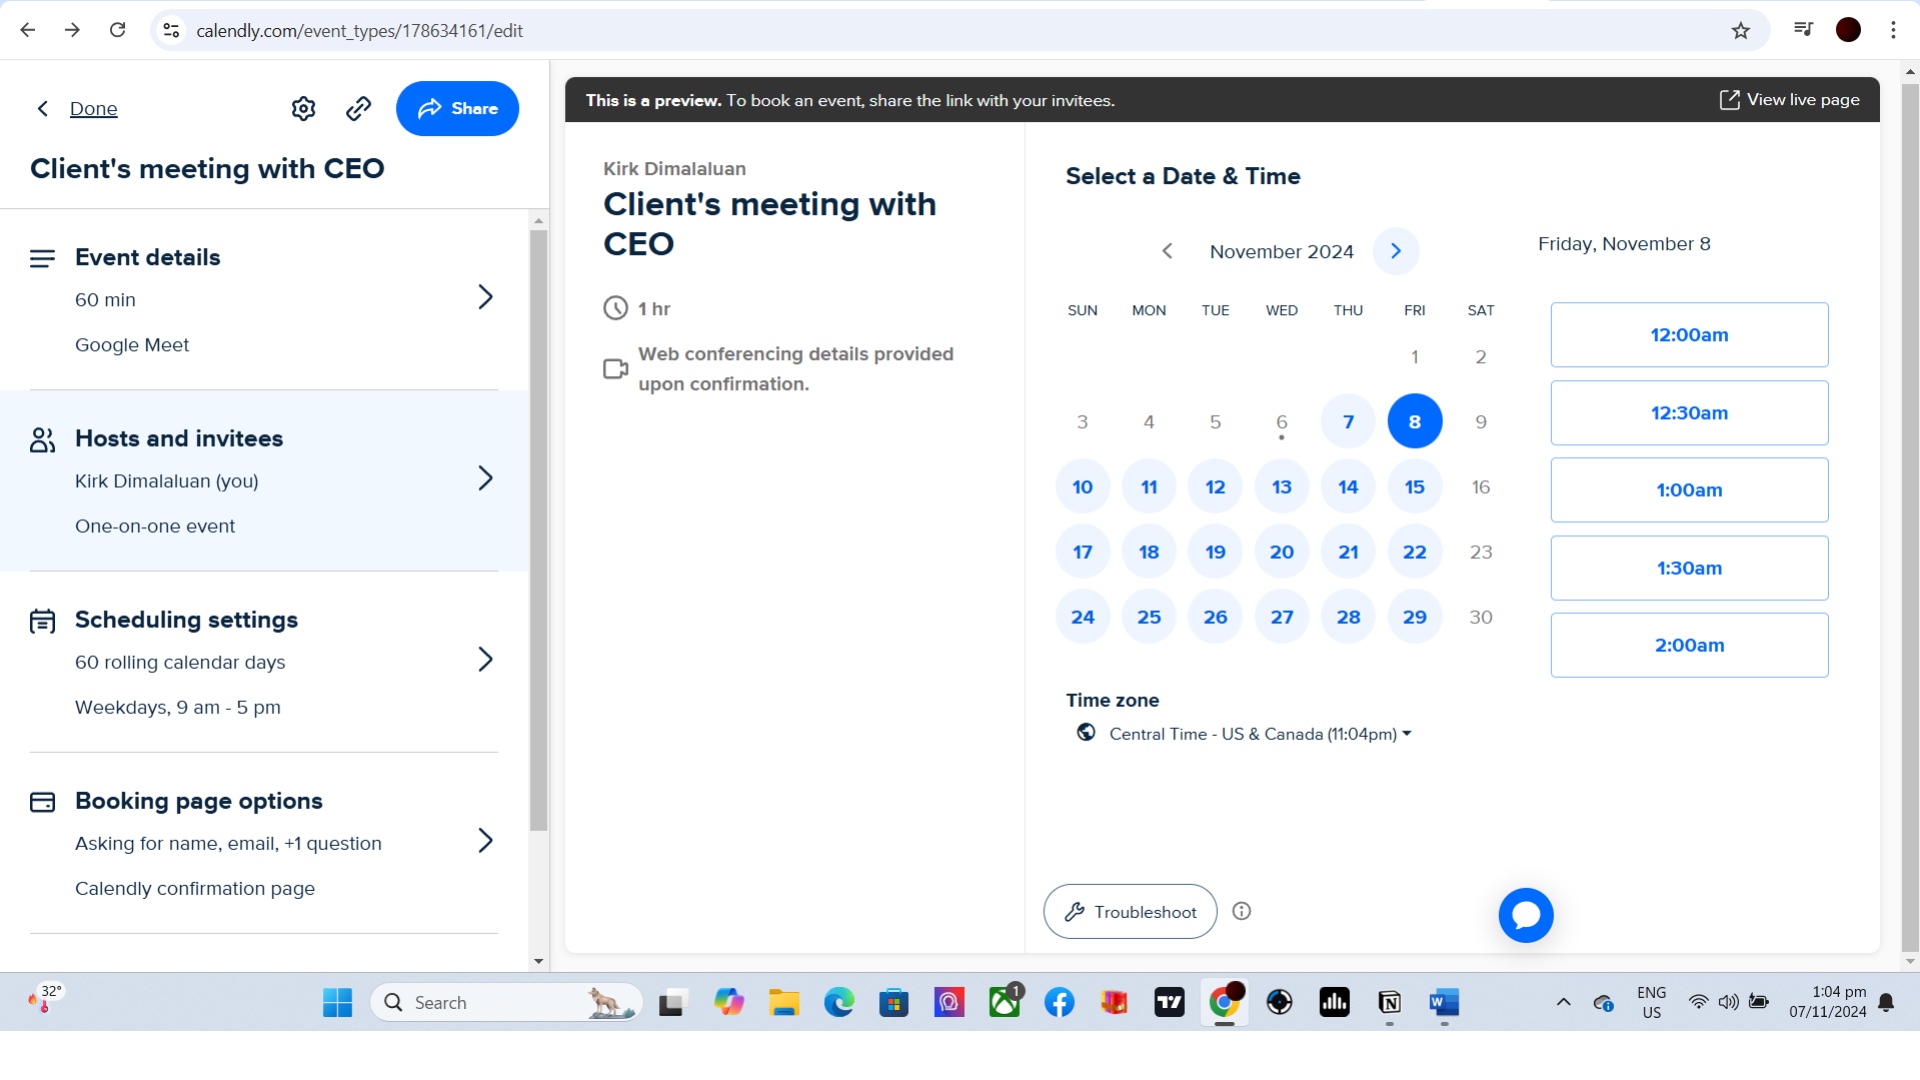Expand Scheduling settings section
The image size is (1920, 1080).
pos(485,659)
